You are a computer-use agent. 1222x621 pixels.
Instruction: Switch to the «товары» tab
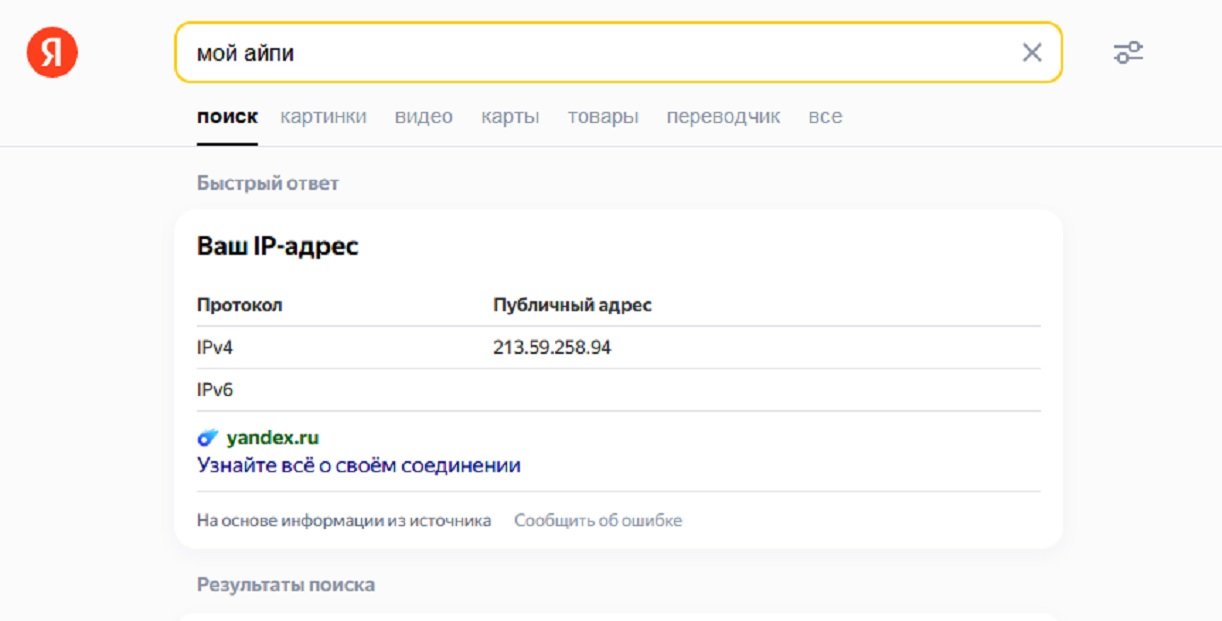(603, 117)
